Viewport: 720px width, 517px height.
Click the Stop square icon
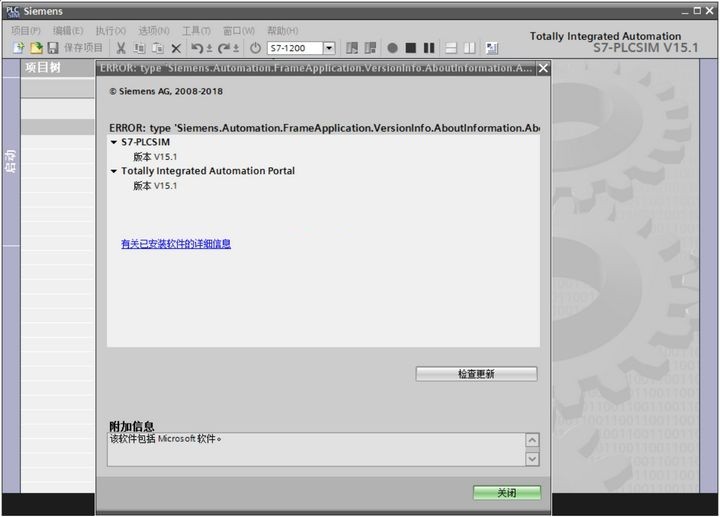[x=411, y=48]
